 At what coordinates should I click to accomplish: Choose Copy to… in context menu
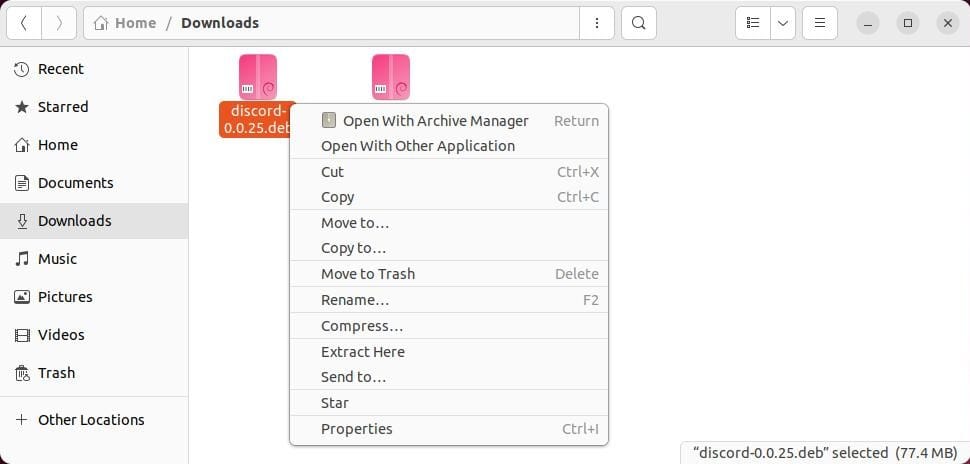449,248
